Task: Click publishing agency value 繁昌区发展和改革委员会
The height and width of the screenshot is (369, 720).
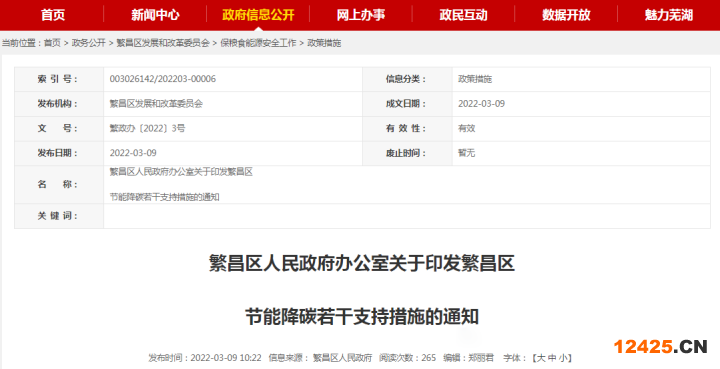Action: (x=156, y=104)
